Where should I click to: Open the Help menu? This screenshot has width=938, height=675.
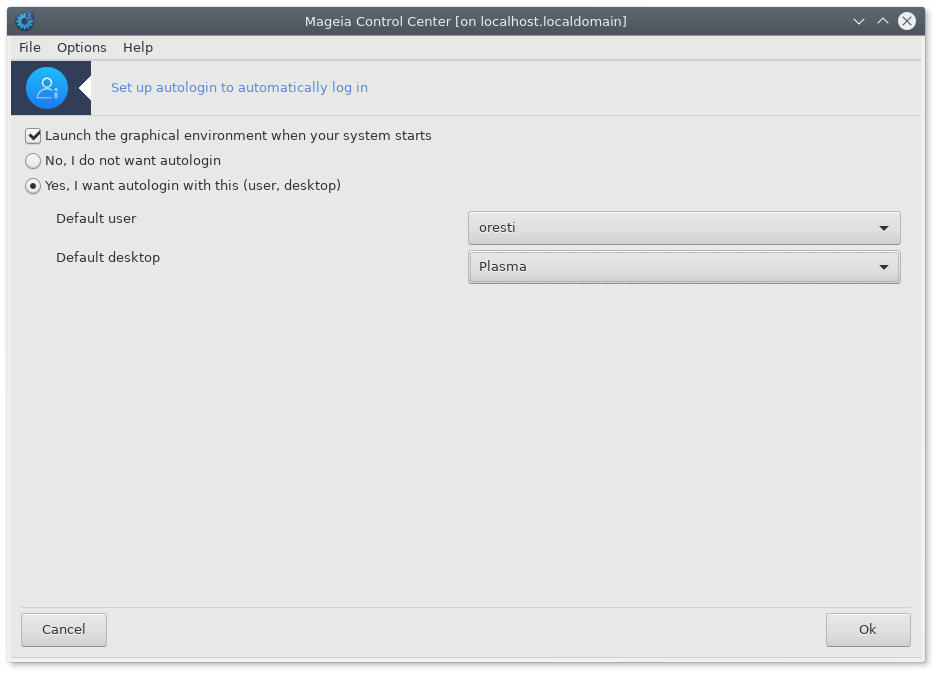tap(138, 47)
